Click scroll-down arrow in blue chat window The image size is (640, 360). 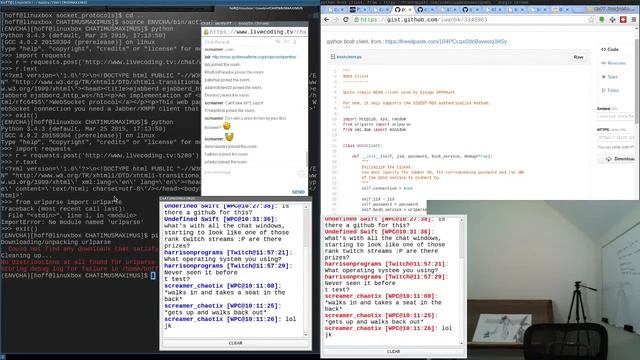coord(306,335)
